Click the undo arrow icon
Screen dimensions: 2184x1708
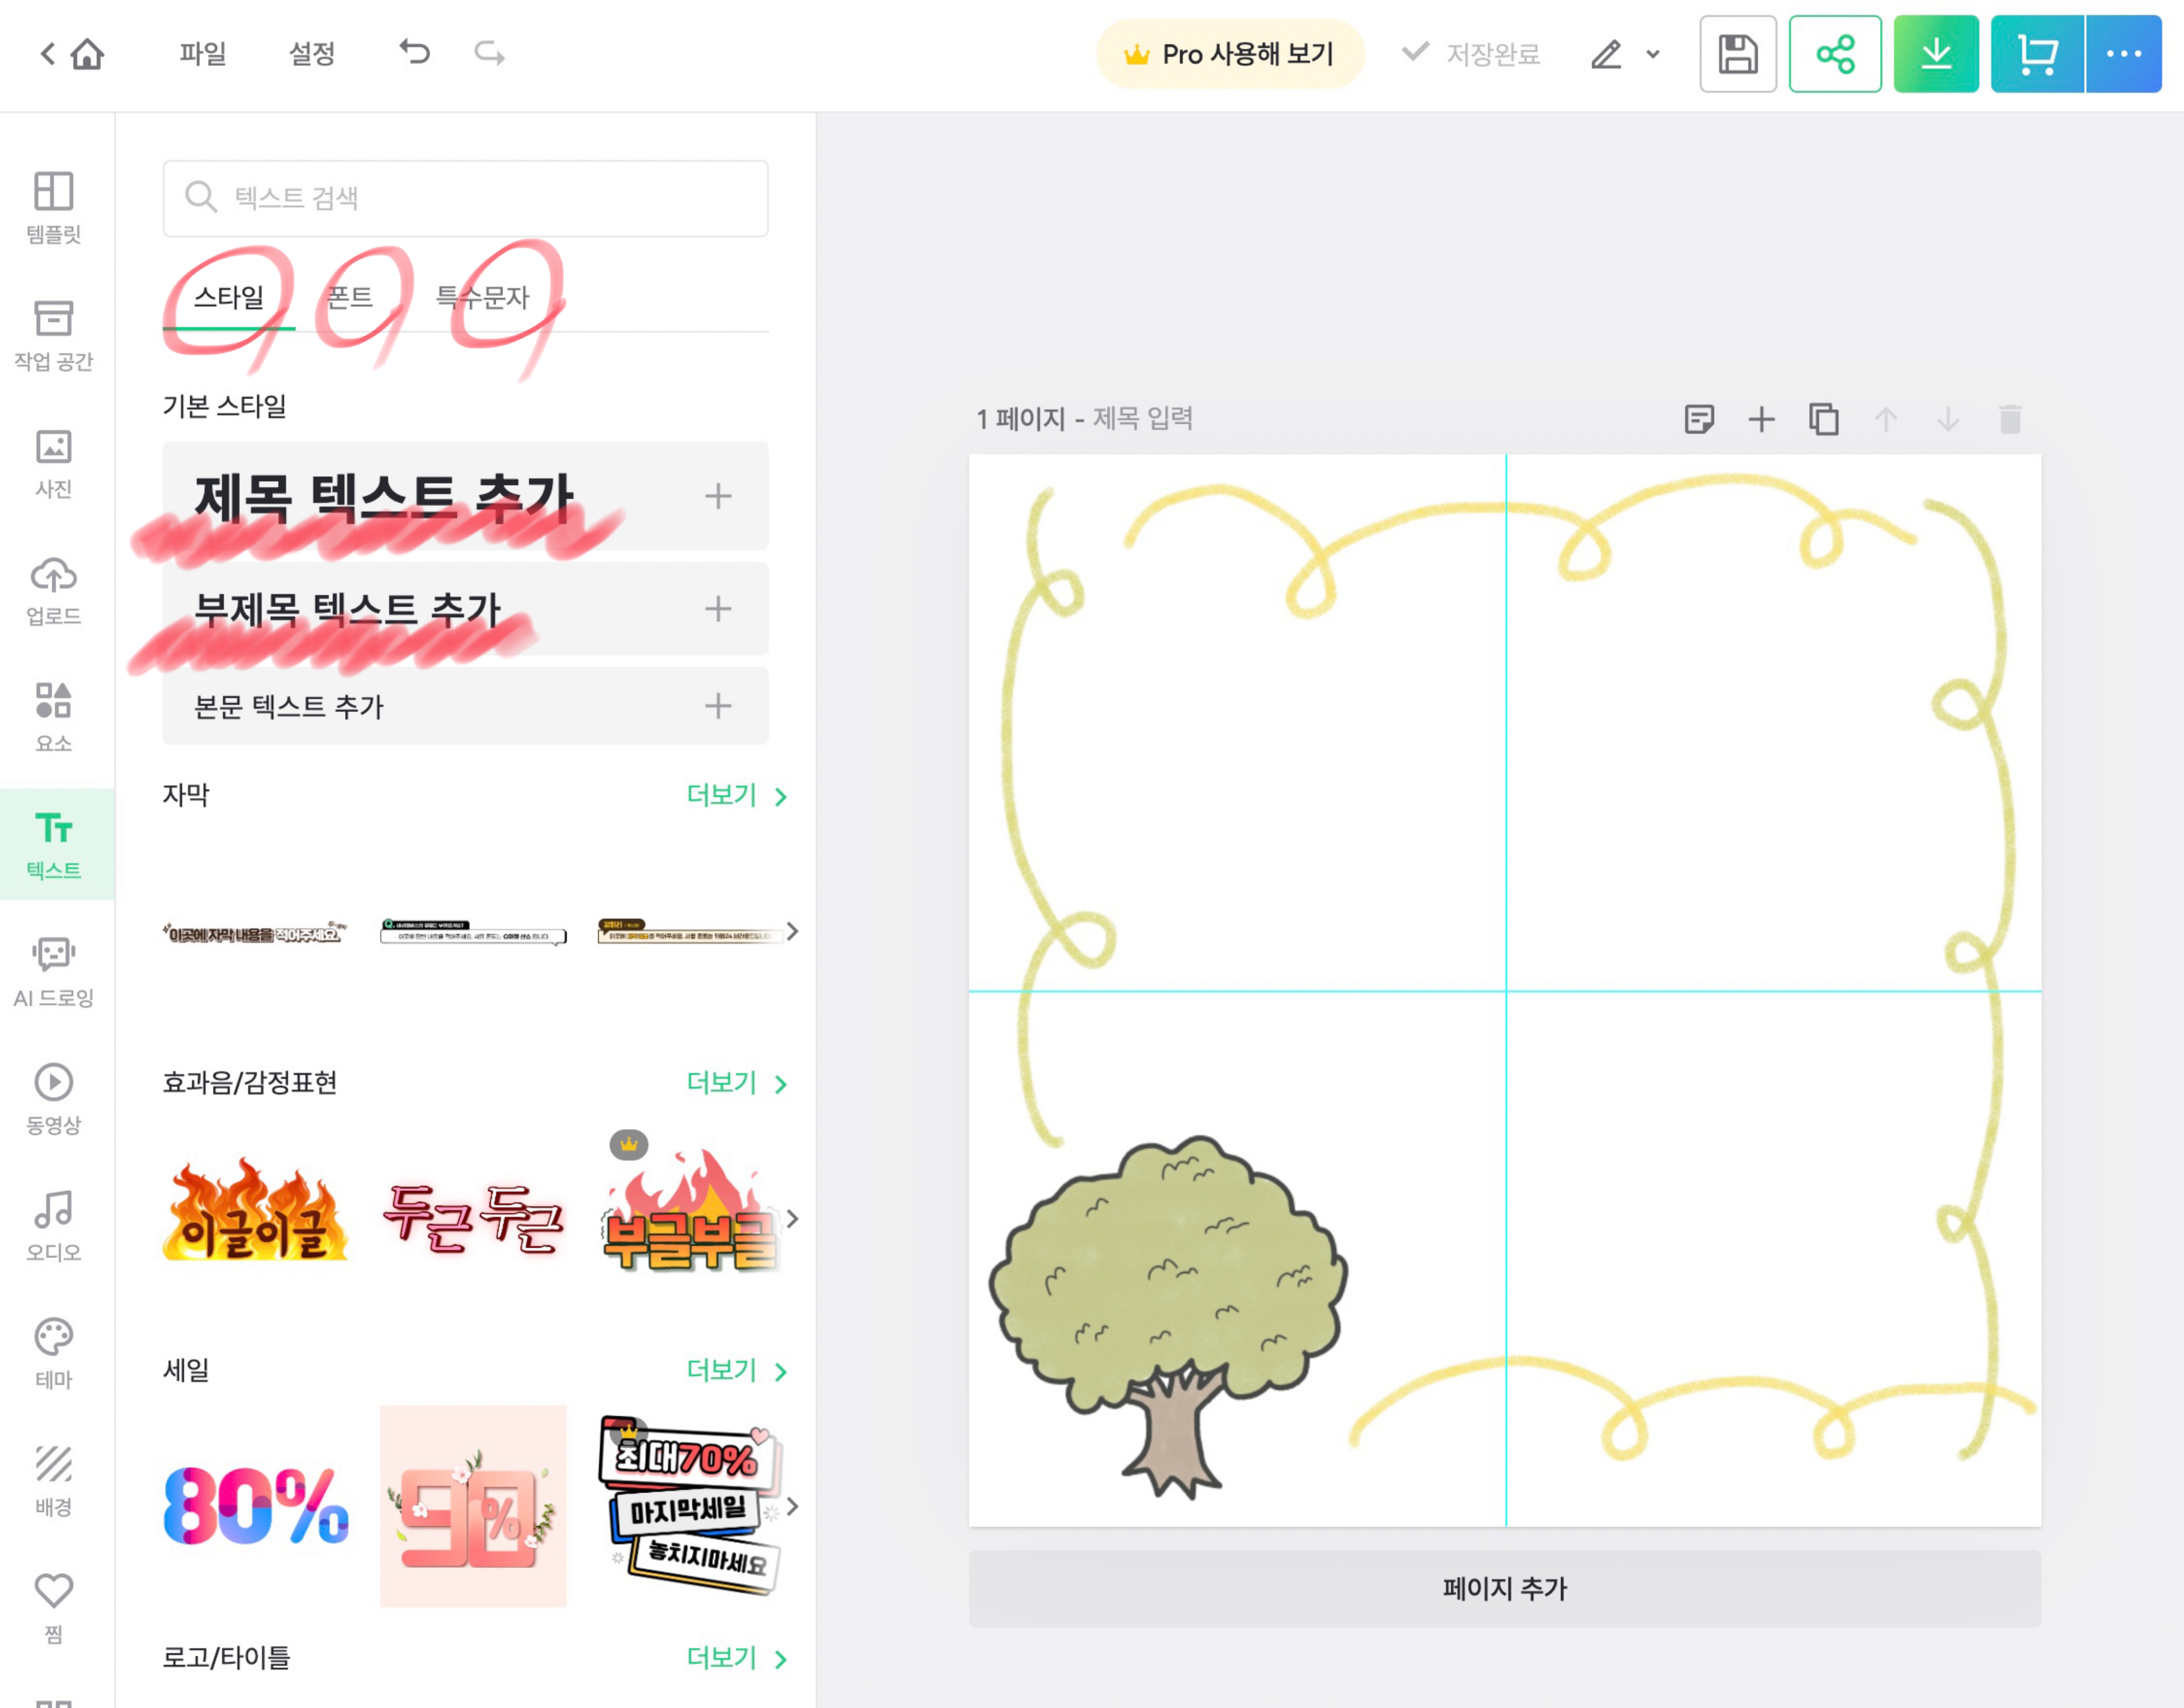click(x=414, y=52)
